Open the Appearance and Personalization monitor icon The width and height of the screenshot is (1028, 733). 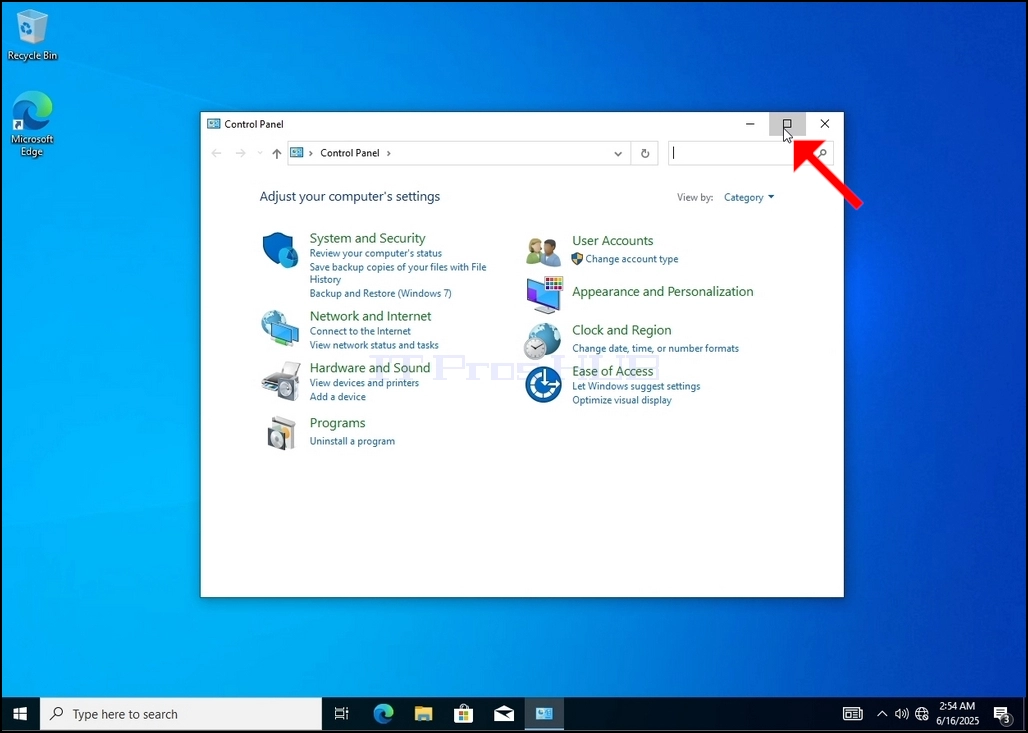point(544,295)
